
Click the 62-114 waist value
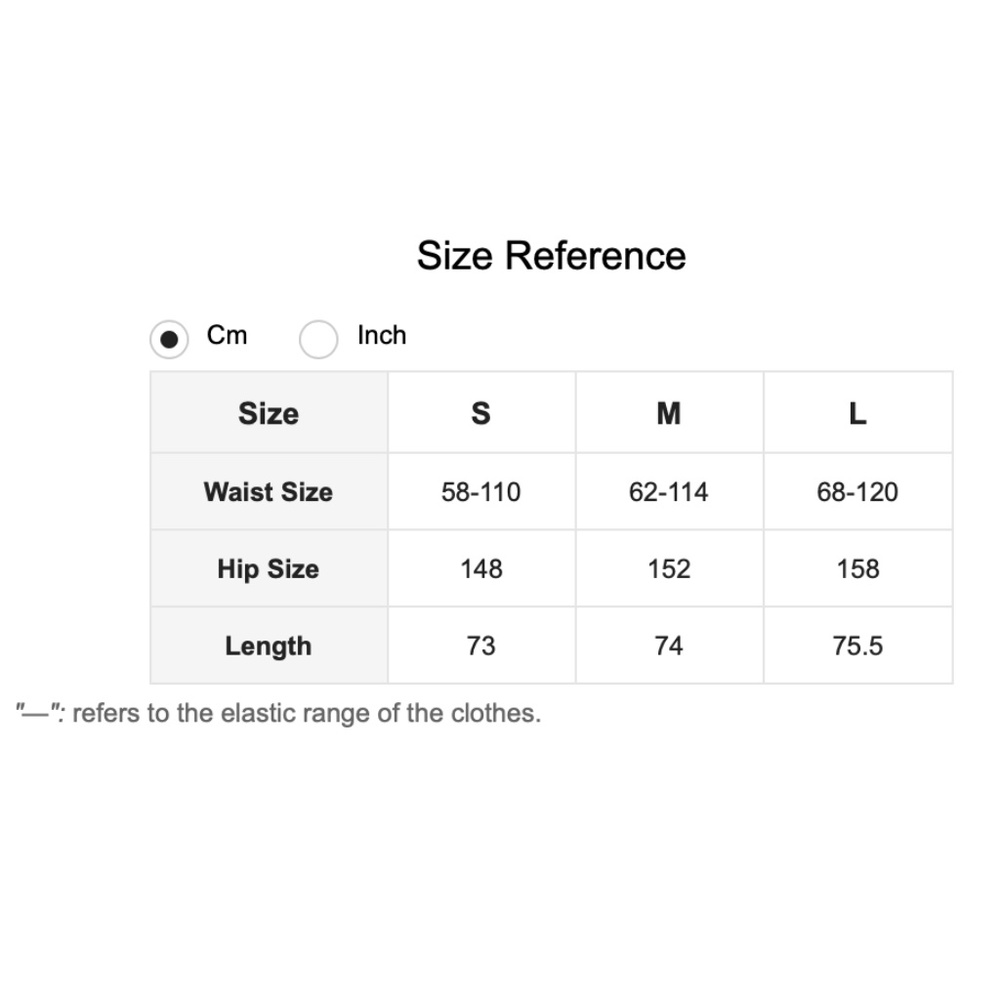pyautogui.click(x=669, y=492)
